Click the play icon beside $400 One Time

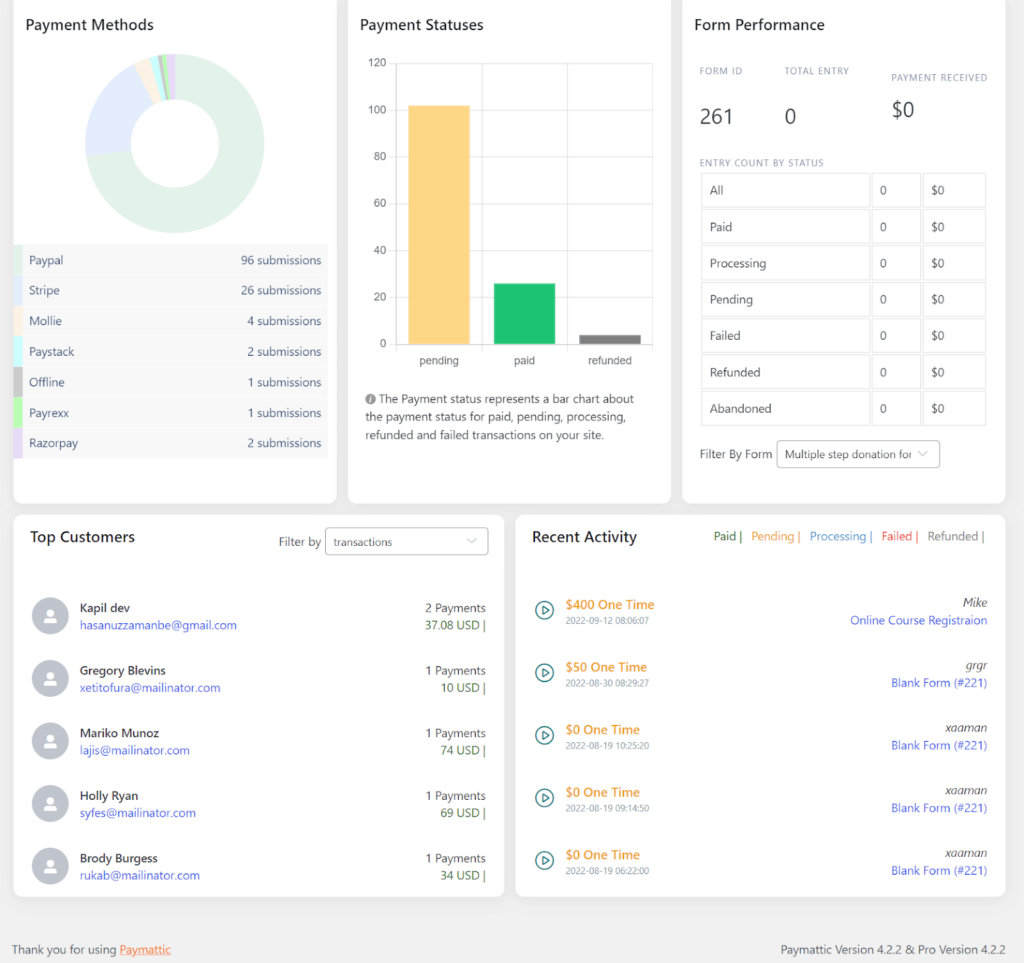[544, 610]
